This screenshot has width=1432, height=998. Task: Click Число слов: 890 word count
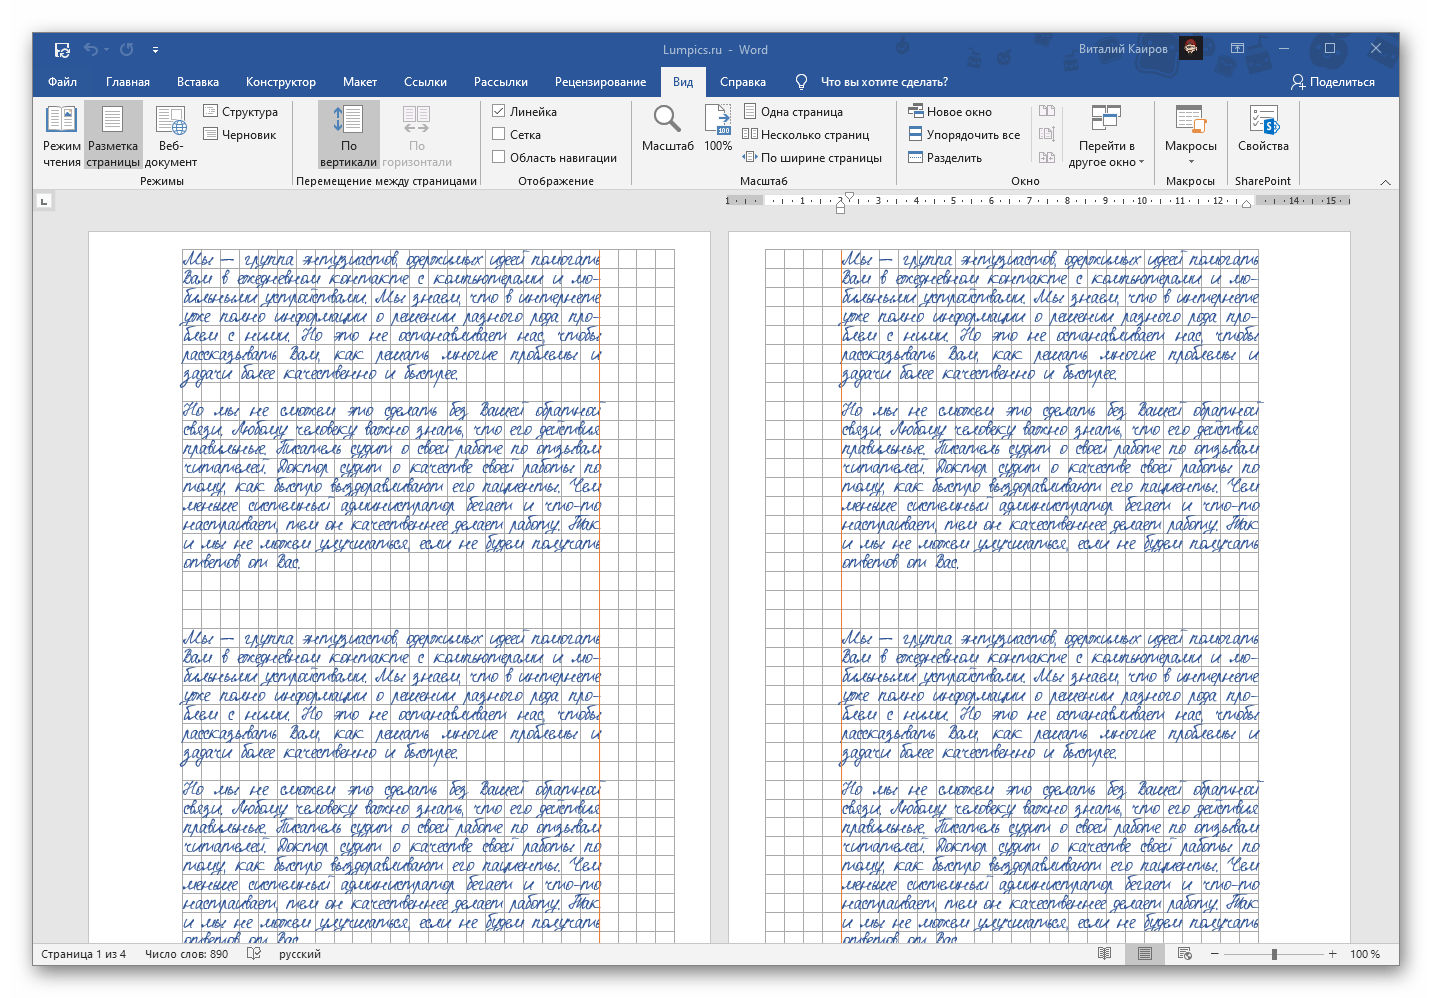click(x=186, y=954)
